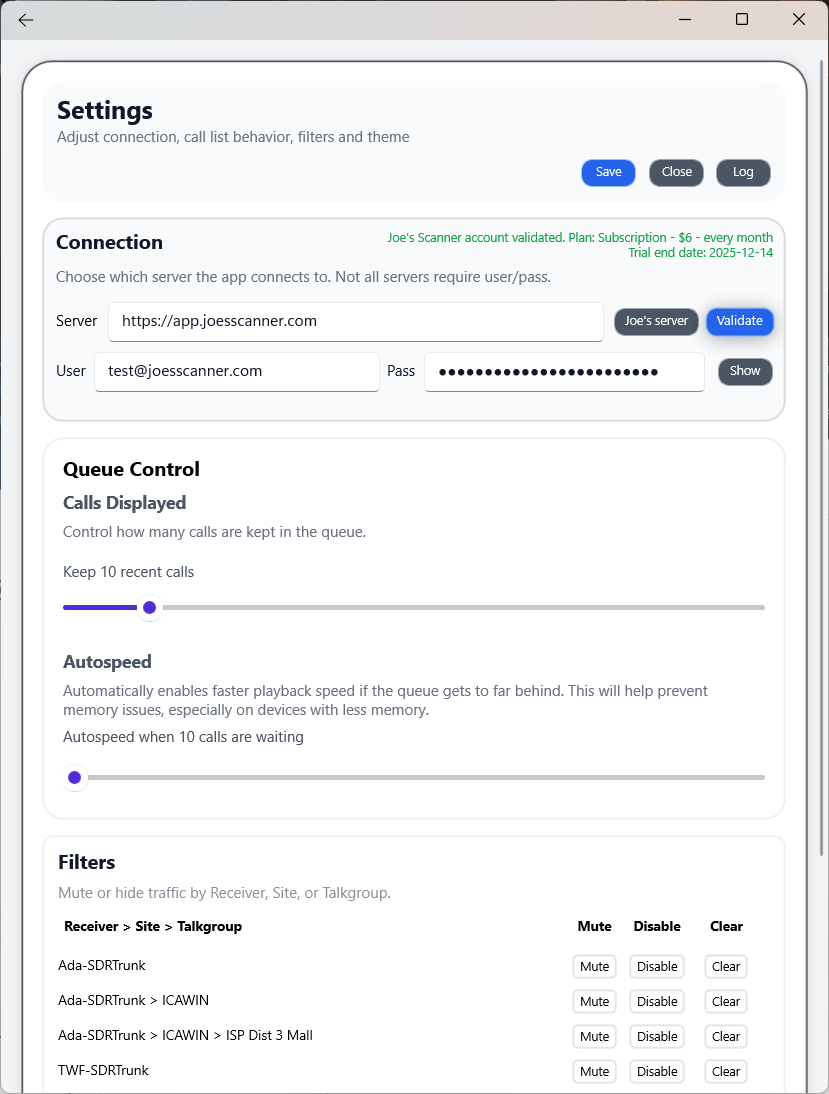Disable the Ada-SDRTrunk > ICAWIN site

(657, 1002)
